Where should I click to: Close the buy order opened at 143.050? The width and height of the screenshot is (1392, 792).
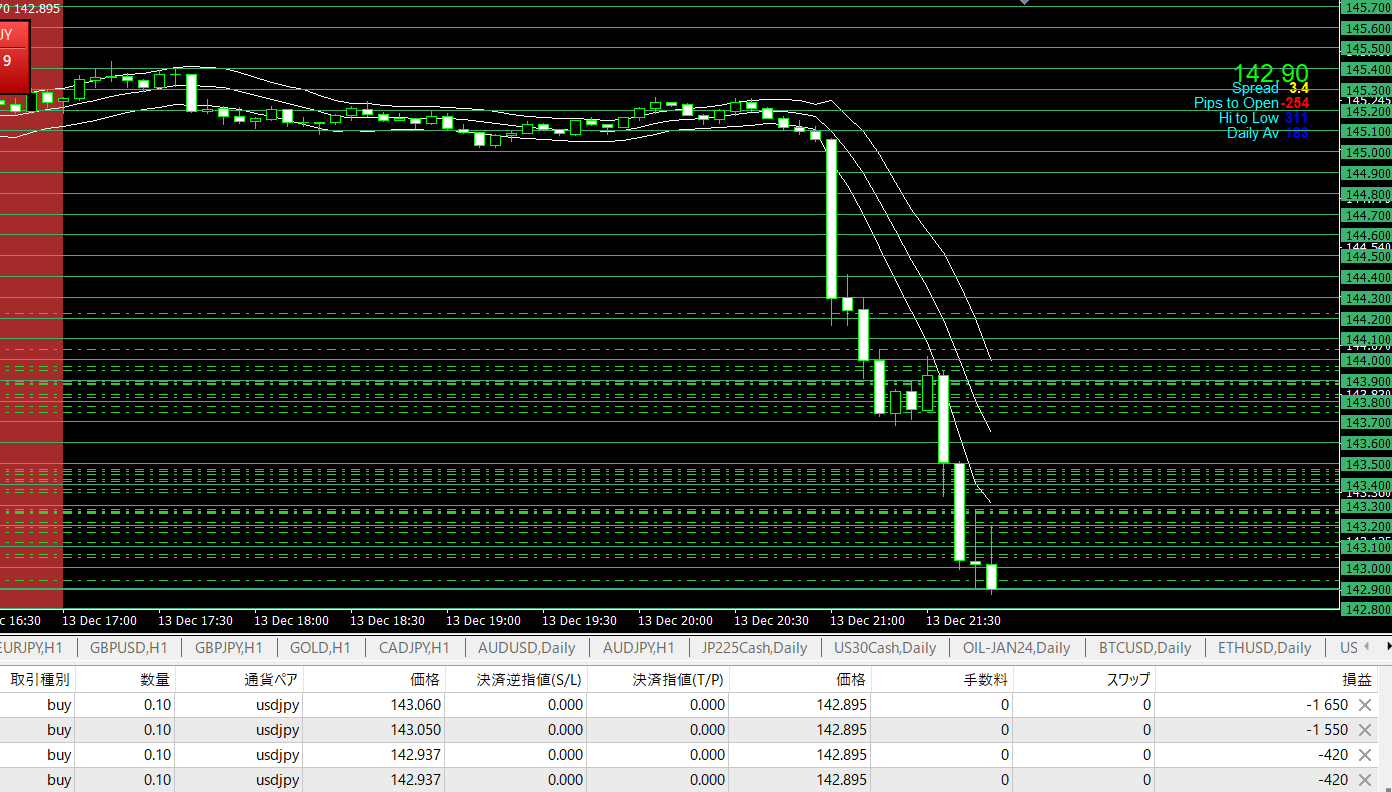tap(1364, 730)
